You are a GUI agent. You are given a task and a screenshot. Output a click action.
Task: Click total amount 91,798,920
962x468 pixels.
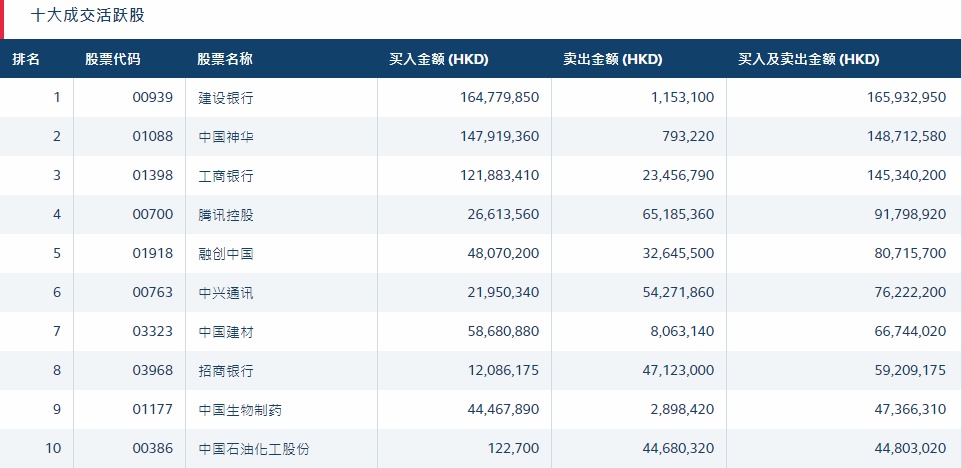[x=910, y=214]
